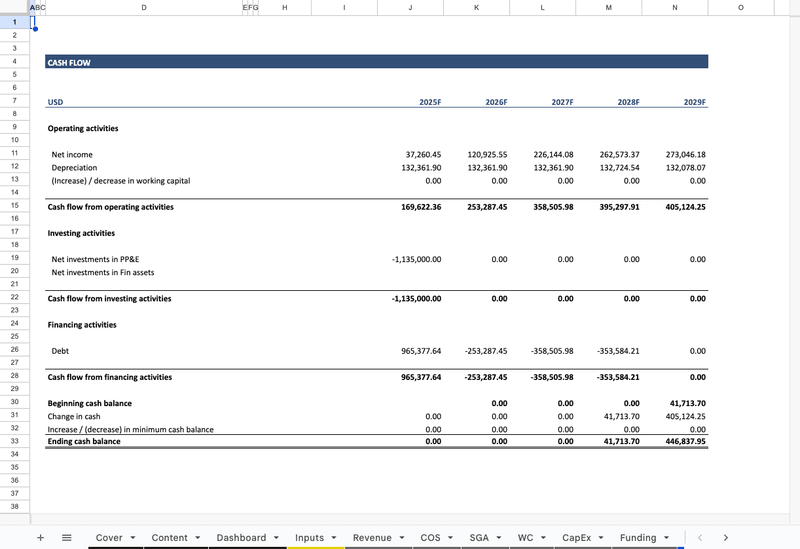
Task: Expand the Inputs tab menu arrow
Action: [333, 538]
